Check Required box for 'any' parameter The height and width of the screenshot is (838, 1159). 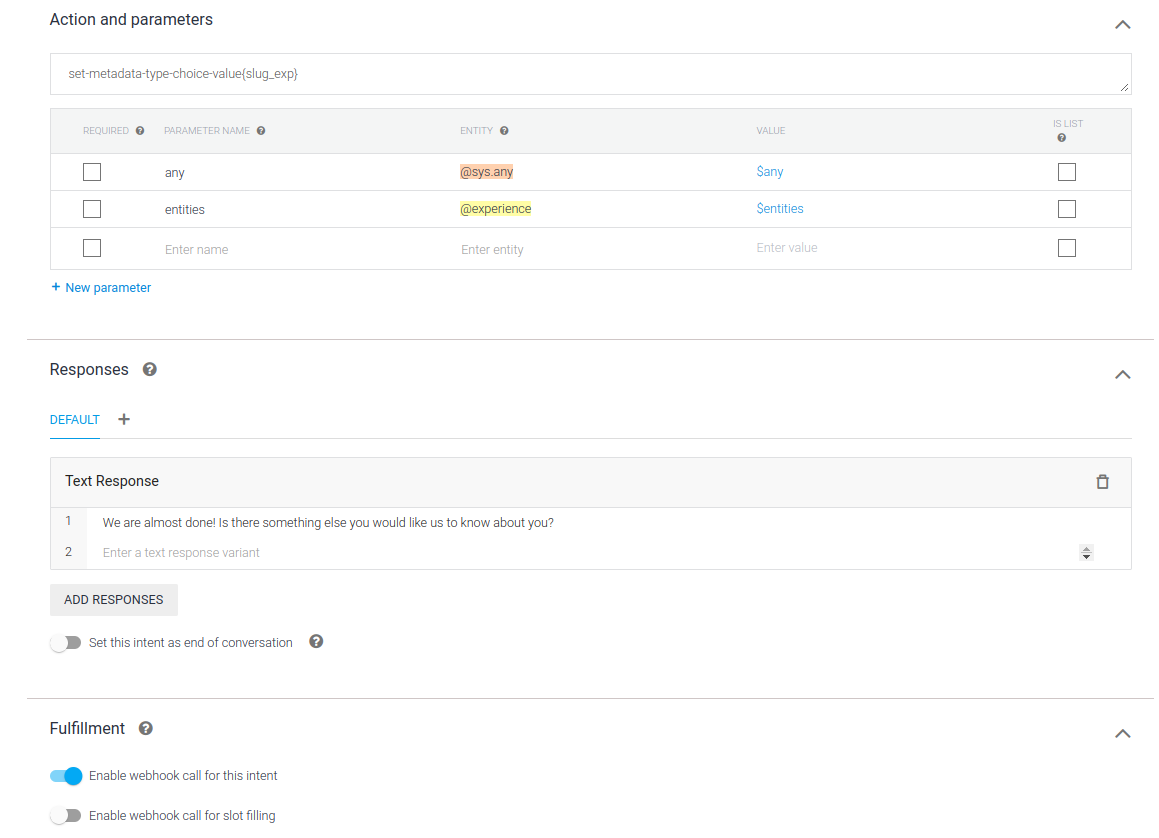pos(92,172)
